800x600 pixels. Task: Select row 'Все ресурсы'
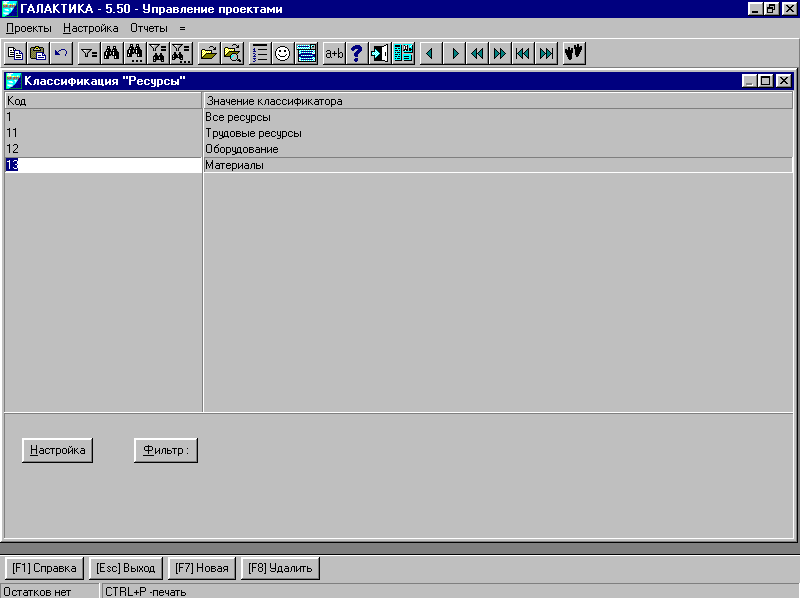[498, 117]
